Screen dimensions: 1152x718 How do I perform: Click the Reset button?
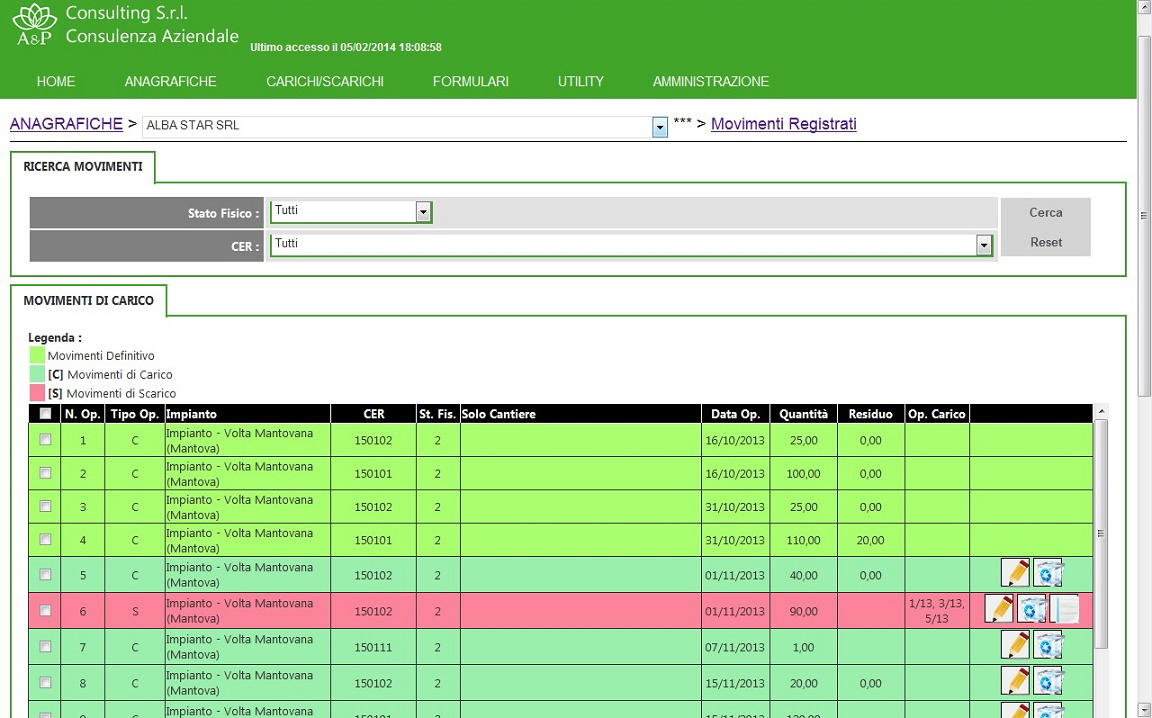1045,242
